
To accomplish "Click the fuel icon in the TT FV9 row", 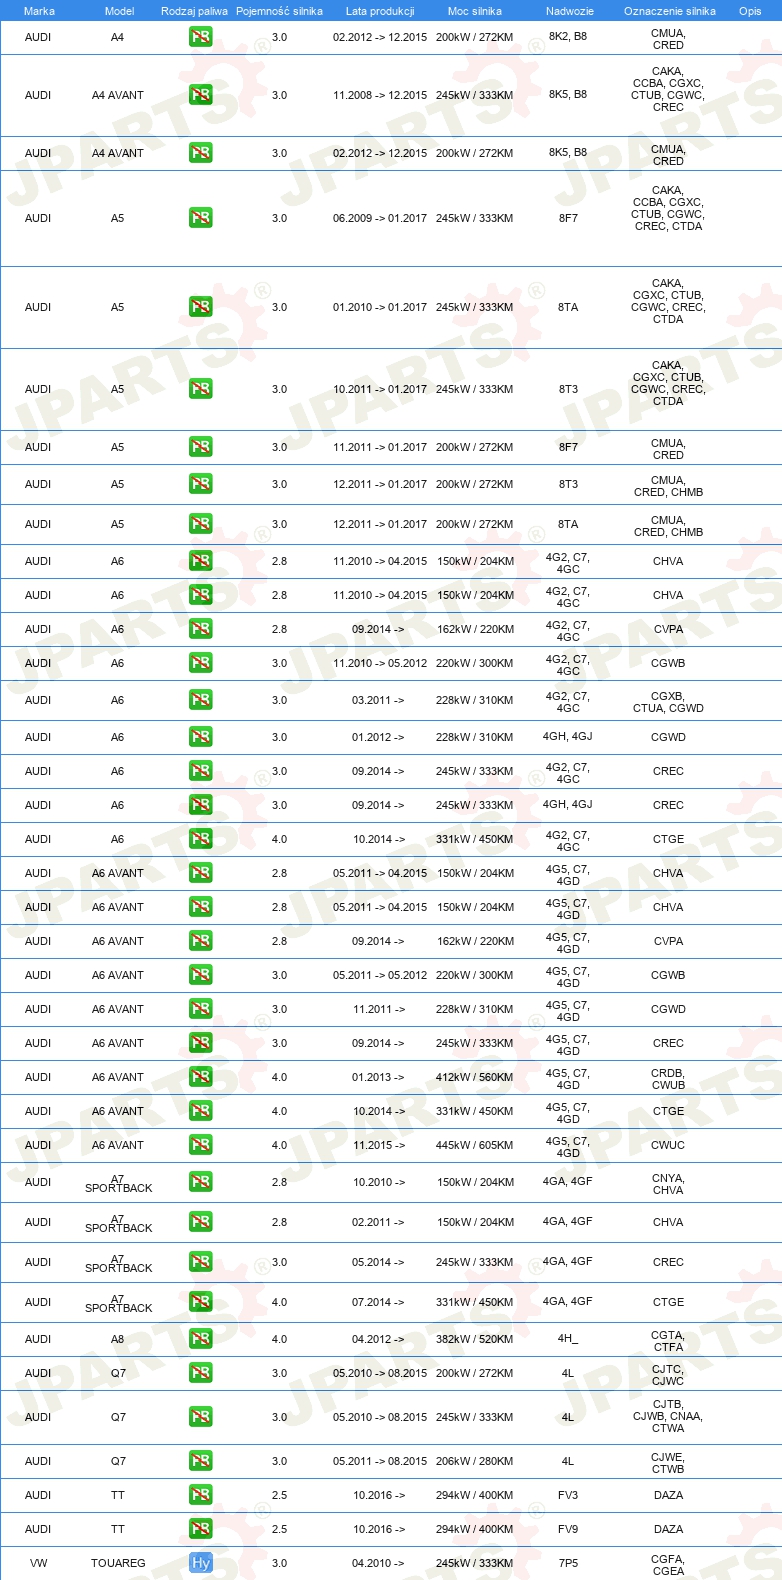I will (201, 1529).
